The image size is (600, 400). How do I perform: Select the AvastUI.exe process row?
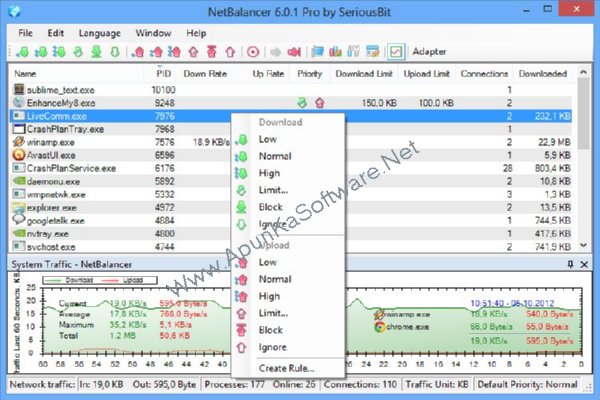(291, 155)
